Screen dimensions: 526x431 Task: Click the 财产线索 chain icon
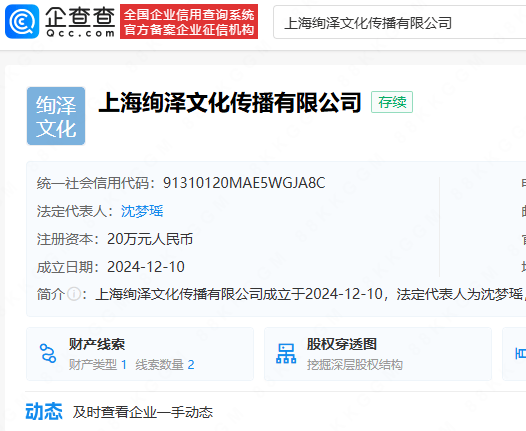(48, 353)
